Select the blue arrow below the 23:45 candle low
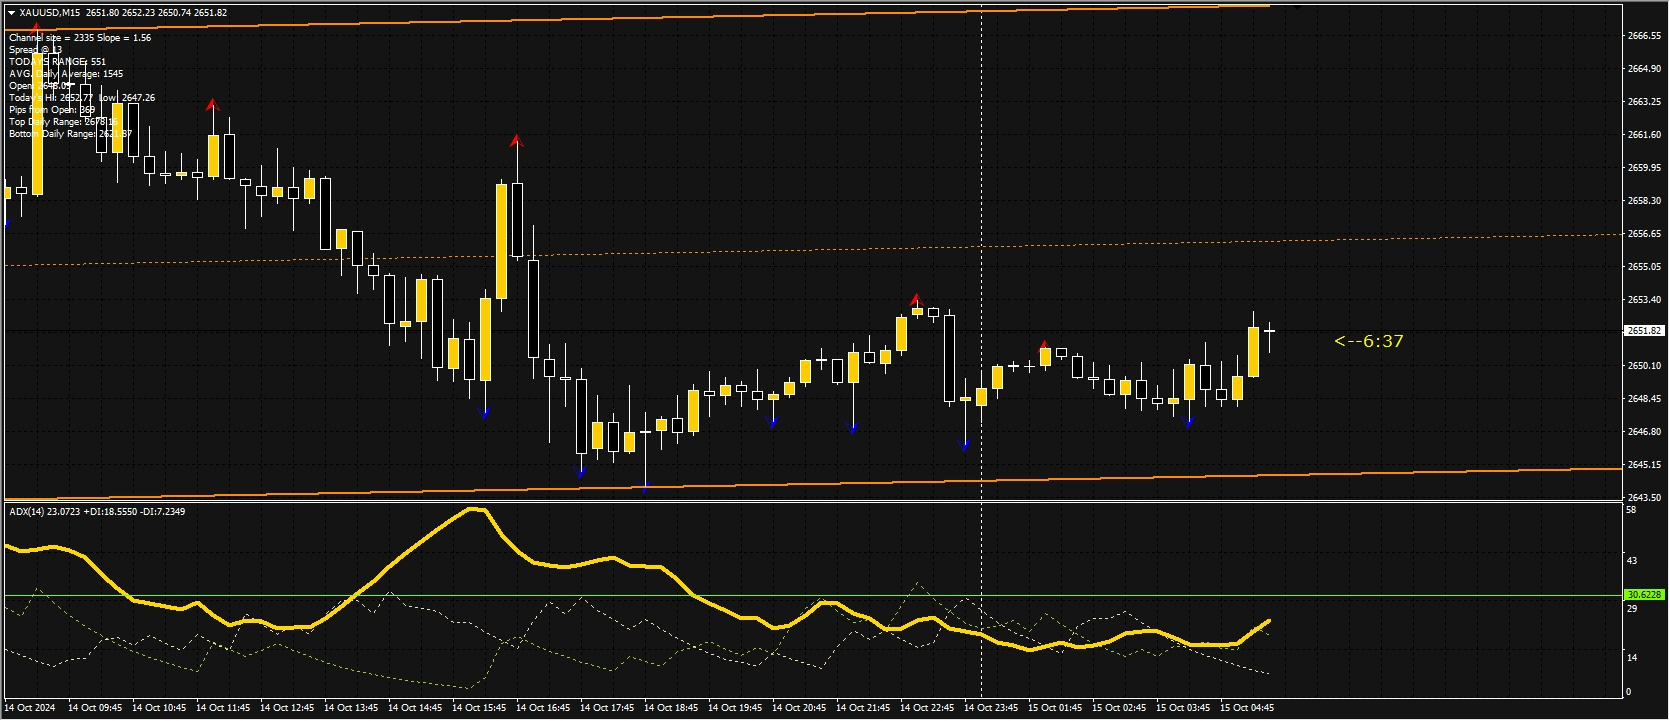Screen dimensions: 1670x721 point(965,445)
